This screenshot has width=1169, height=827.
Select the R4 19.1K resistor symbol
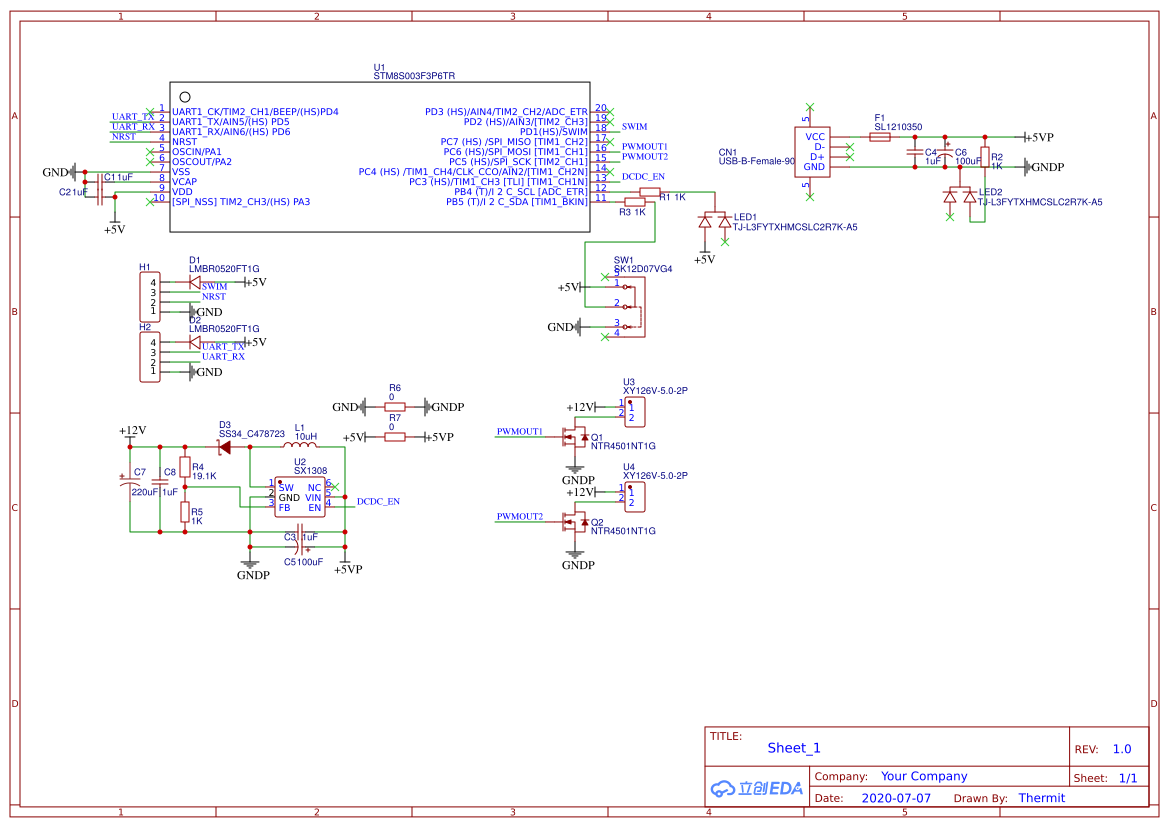(x=185, y=467)
